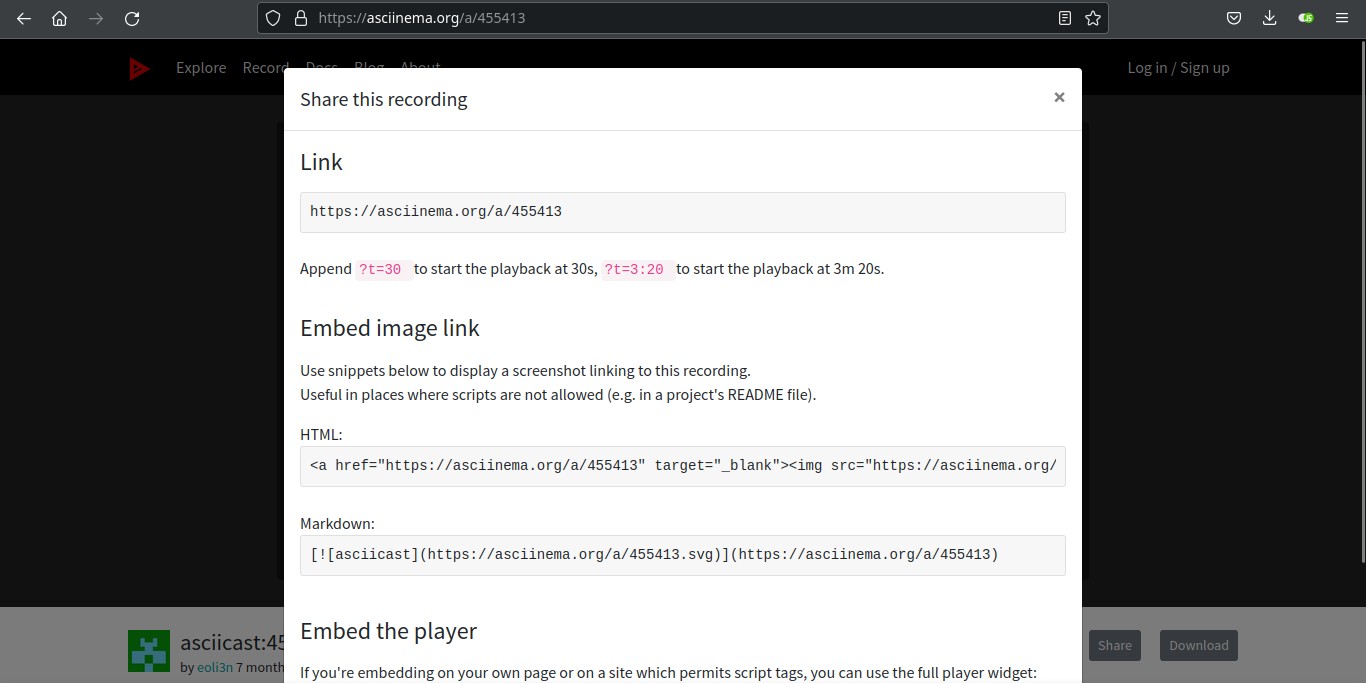Viewport: 1366px width, 683px height.
Task: Select the recording link field
Action: [683, 212]
